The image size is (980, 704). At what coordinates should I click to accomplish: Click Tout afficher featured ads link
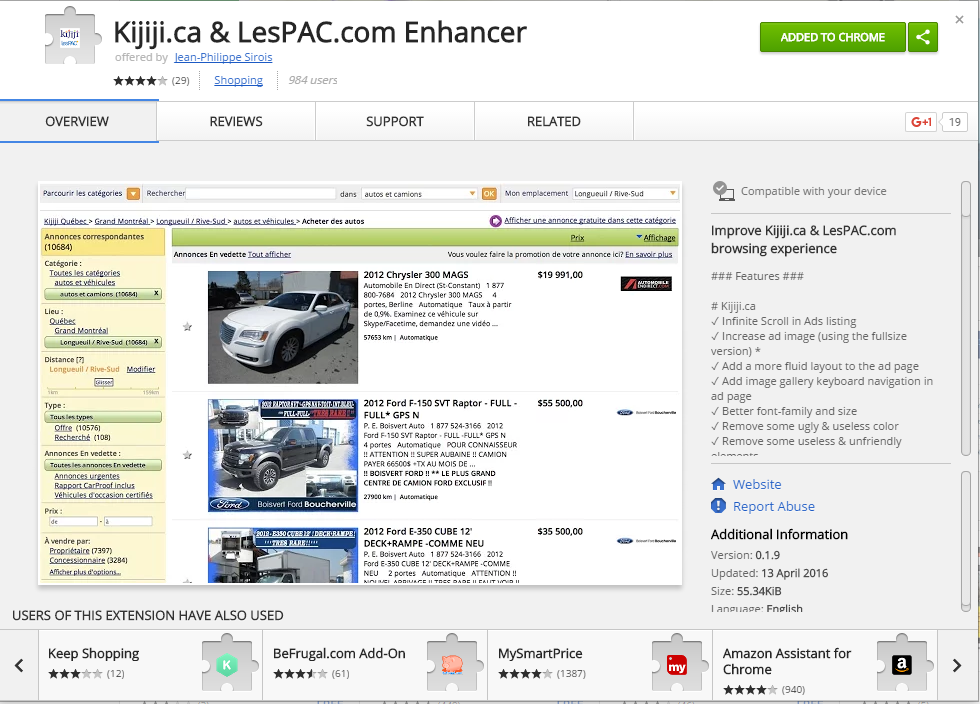click(269, 254)
